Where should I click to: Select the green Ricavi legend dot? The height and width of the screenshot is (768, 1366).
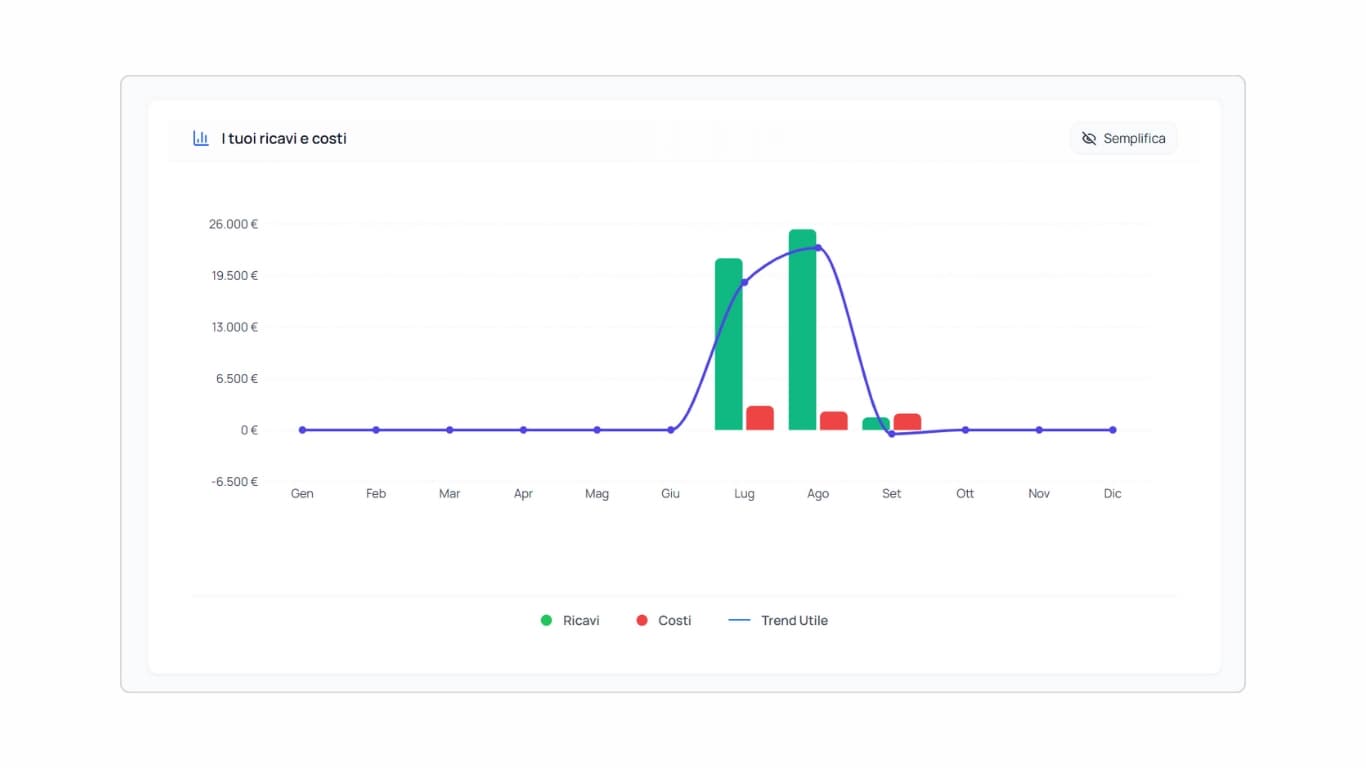[x=546, y=620]
